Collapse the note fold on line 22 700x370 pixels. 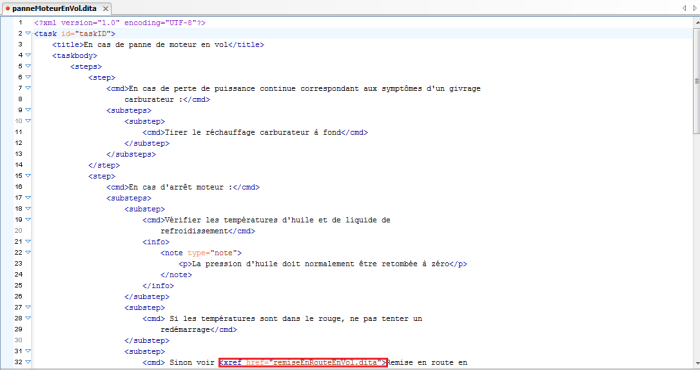pyautogui.click(x=28, y=252)
